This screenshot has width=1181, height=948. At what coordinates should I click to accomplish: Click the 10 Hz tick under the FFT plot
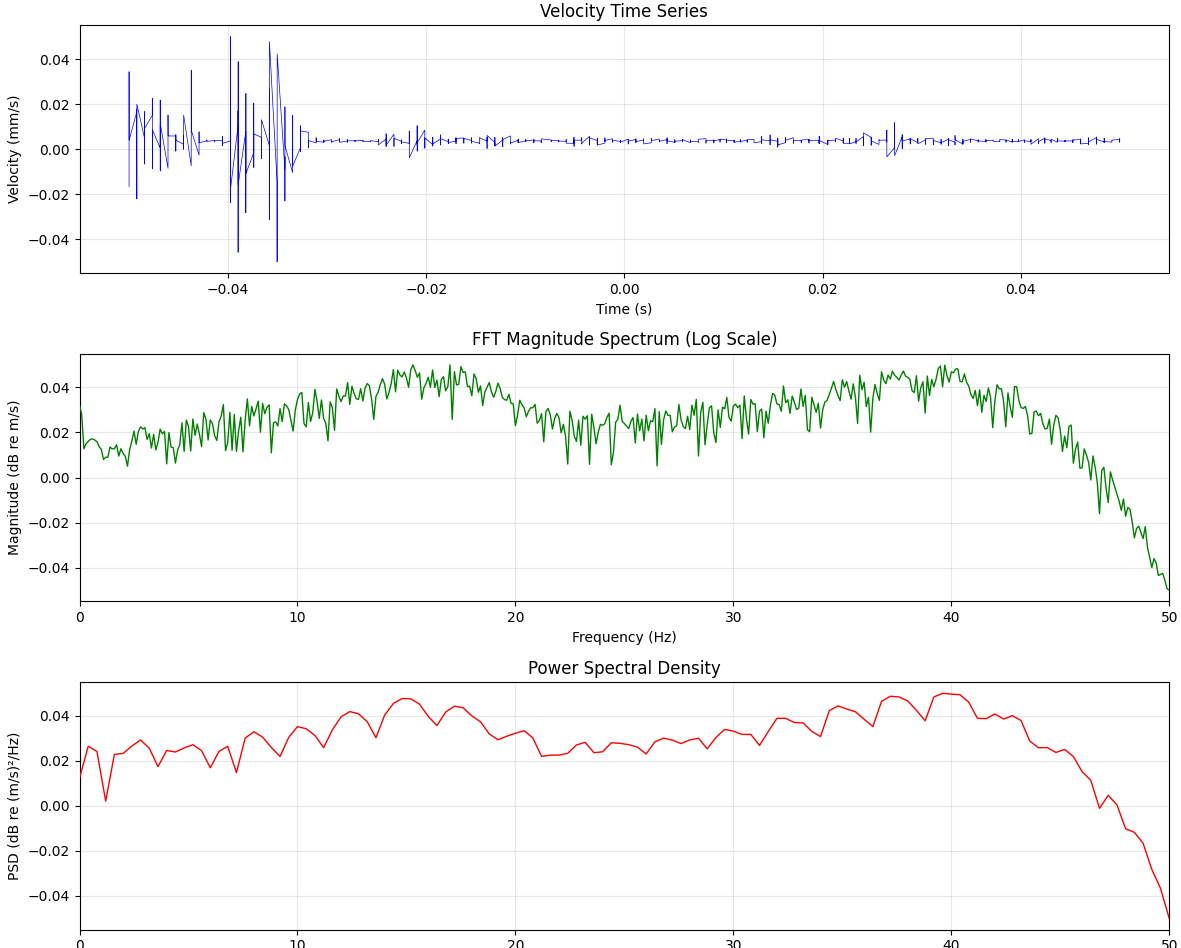tap(297, 616)
